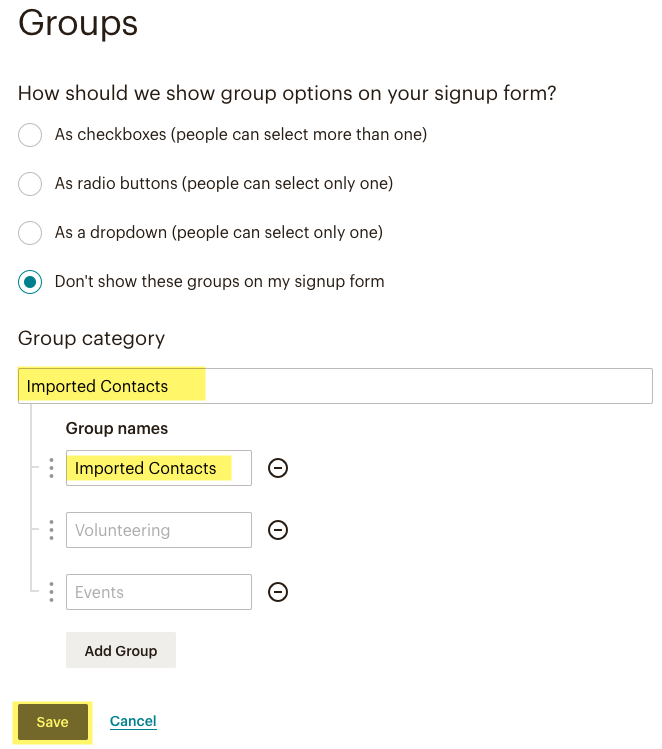Click the 'people can select more than one' label text
Screen dimensions: 662x749
coord(301,135)
